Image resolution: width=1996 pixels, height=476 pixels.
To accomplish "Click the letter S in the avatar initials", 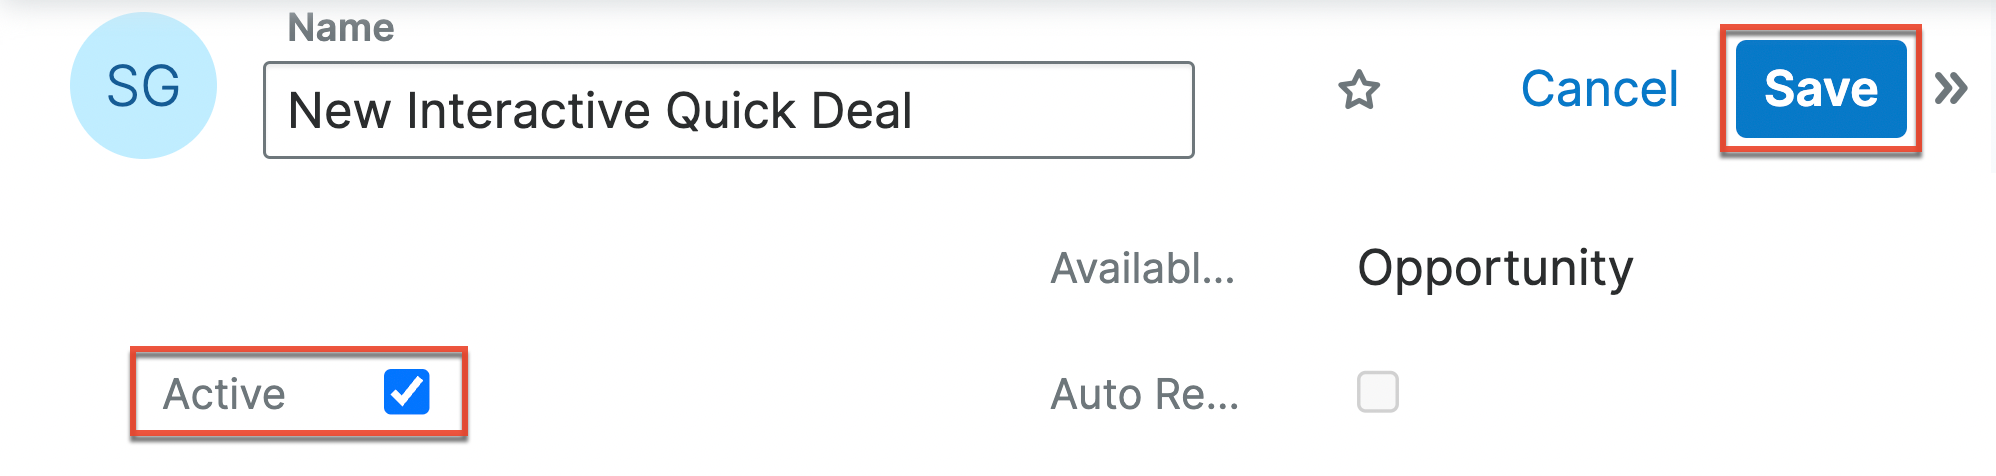I will coord(124,86).
